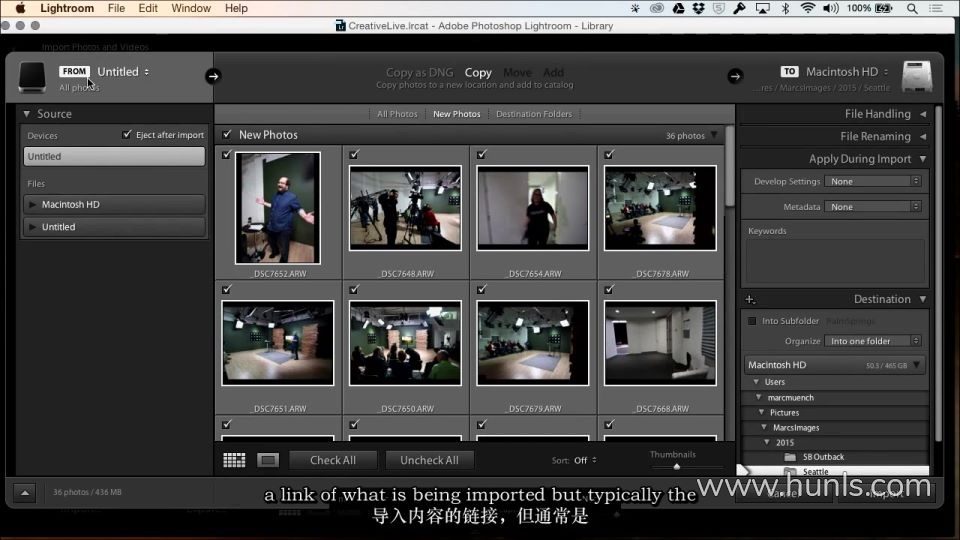The width and height of the screenshot is (960, 540).
Task: Open the Edit menu
Action: pos(148,8)
